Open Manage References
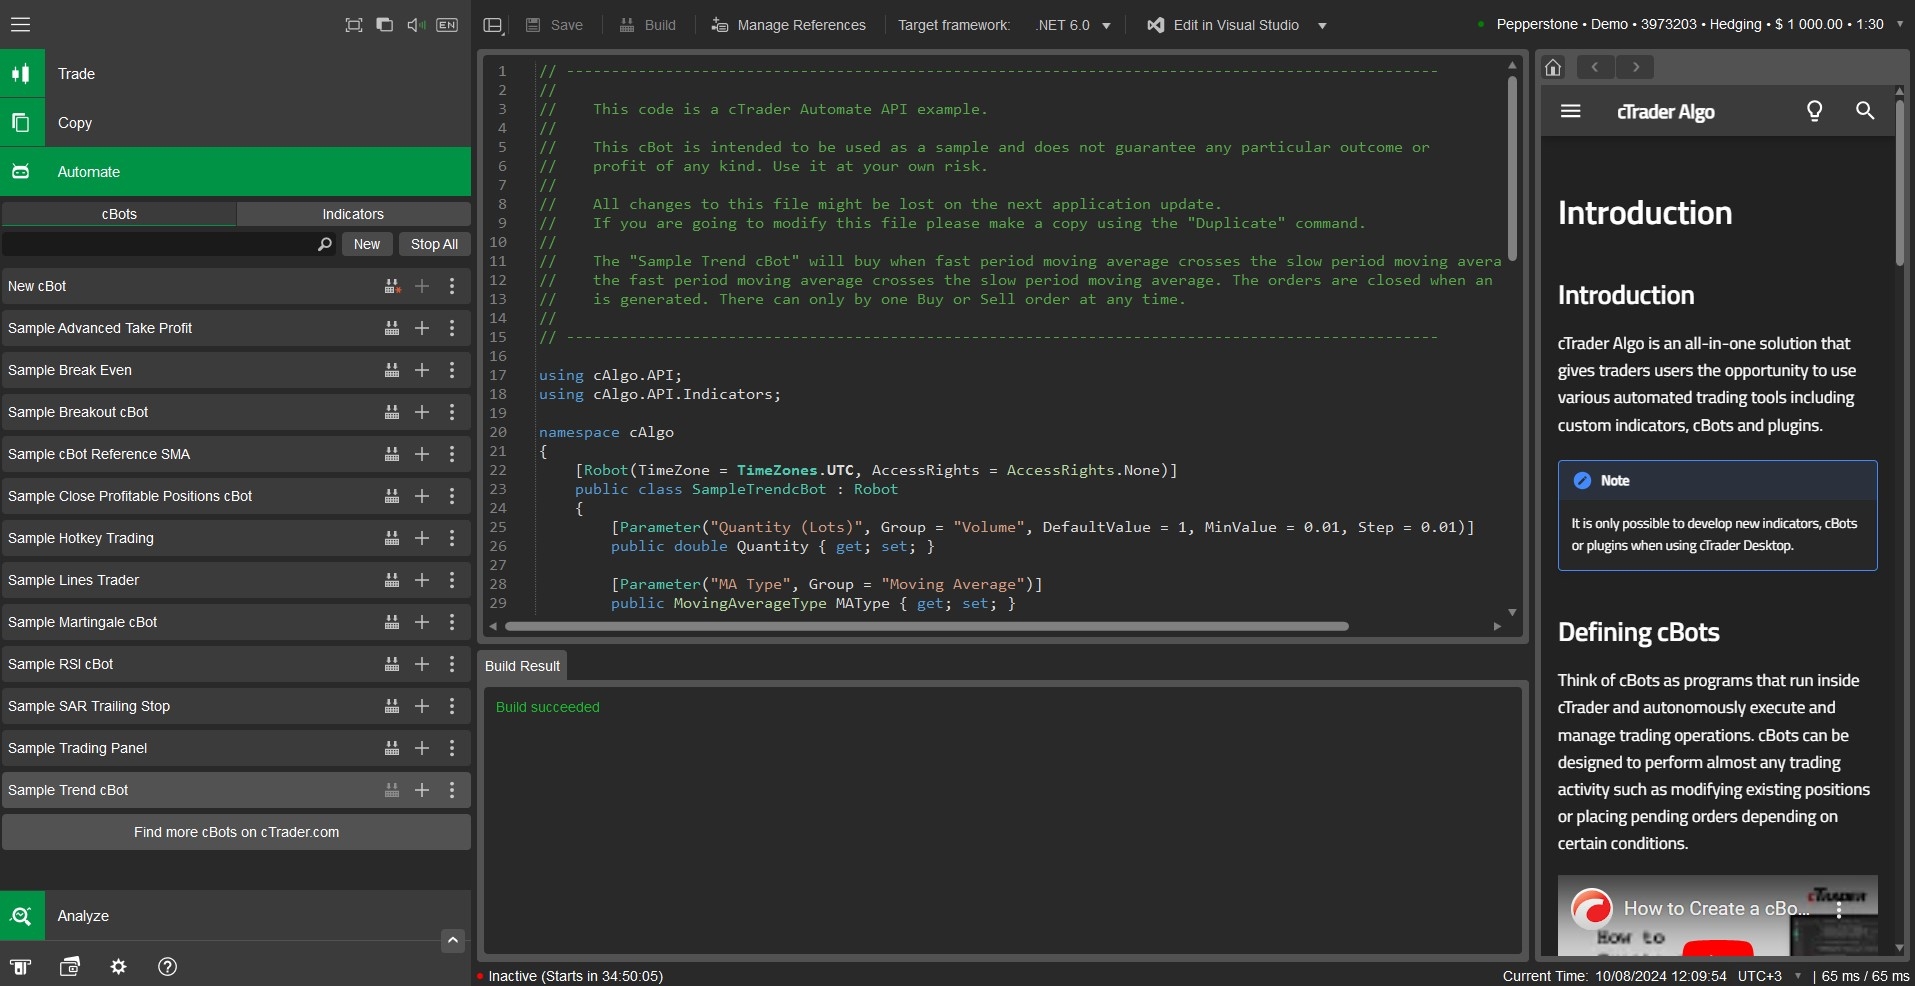Screen dimensions: 1915x986 point(789,25)
